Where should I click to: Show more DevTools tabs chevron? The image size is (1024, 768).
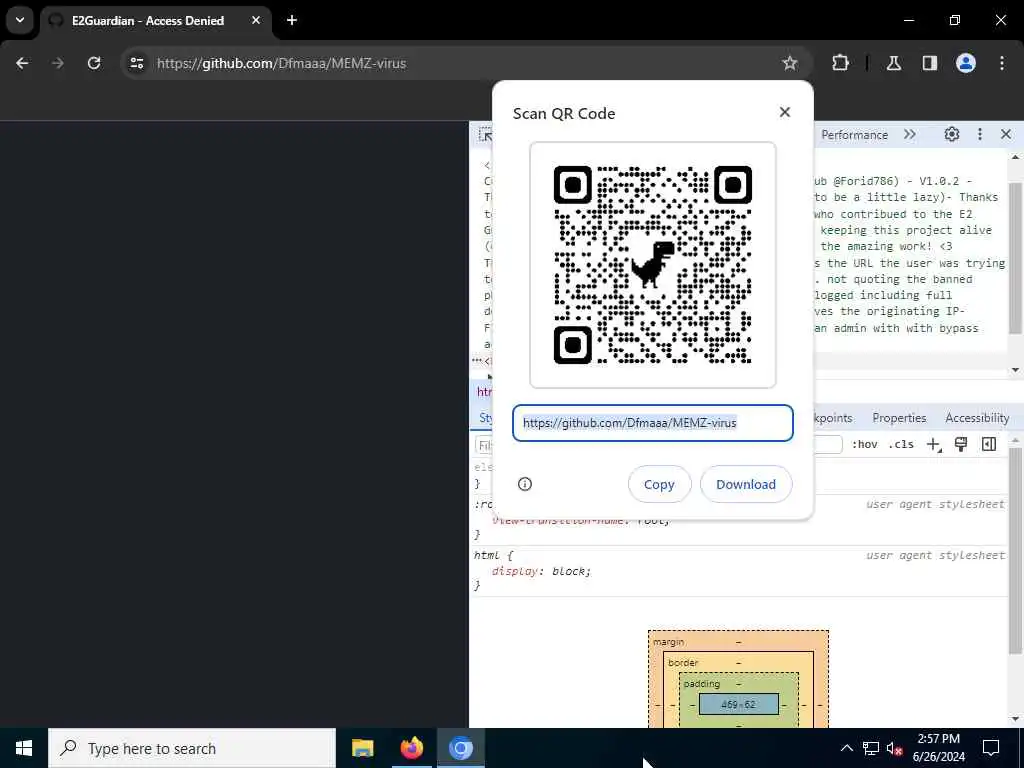click(x=910, y=135)
